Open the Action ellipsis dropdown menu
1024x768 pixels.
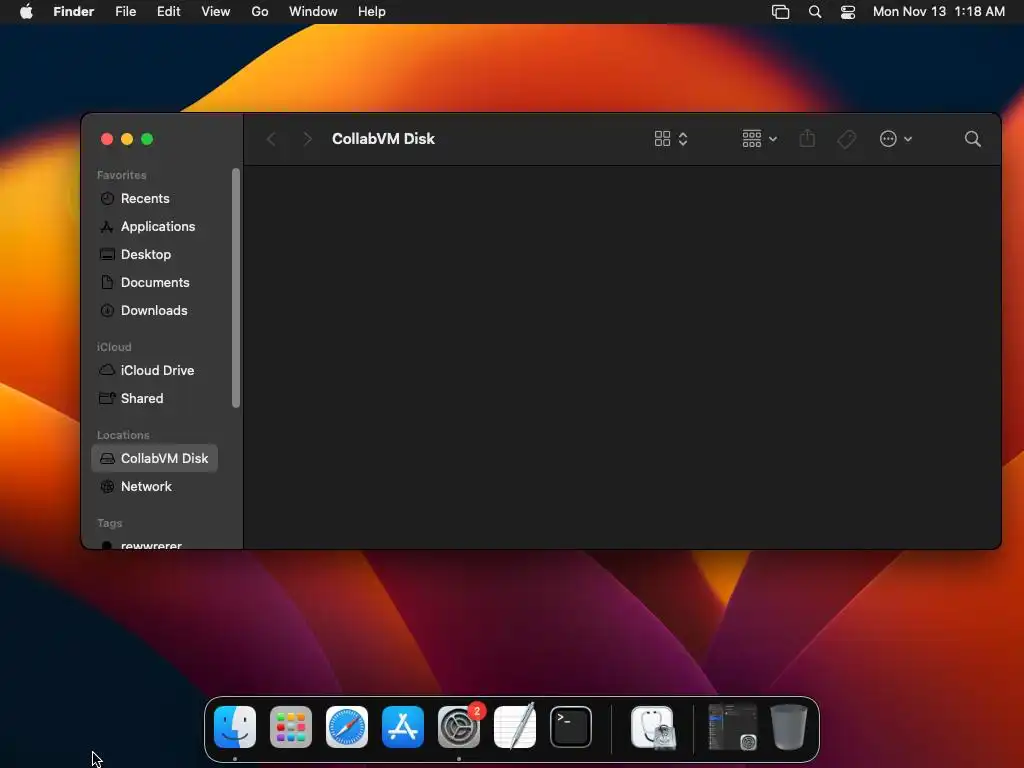tap(895, 138)
